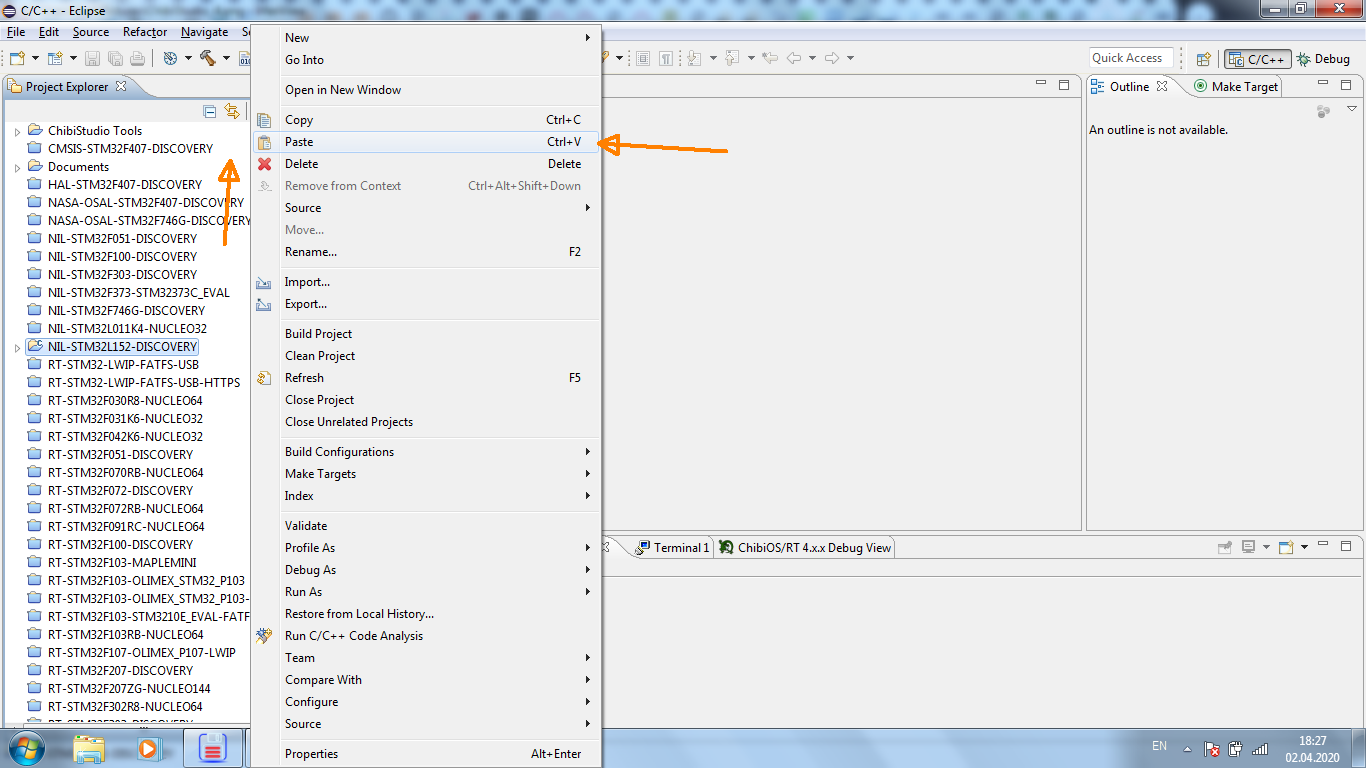Expand the Documents folder tree node
1366x768 pixels.
(x=17, y=167)
